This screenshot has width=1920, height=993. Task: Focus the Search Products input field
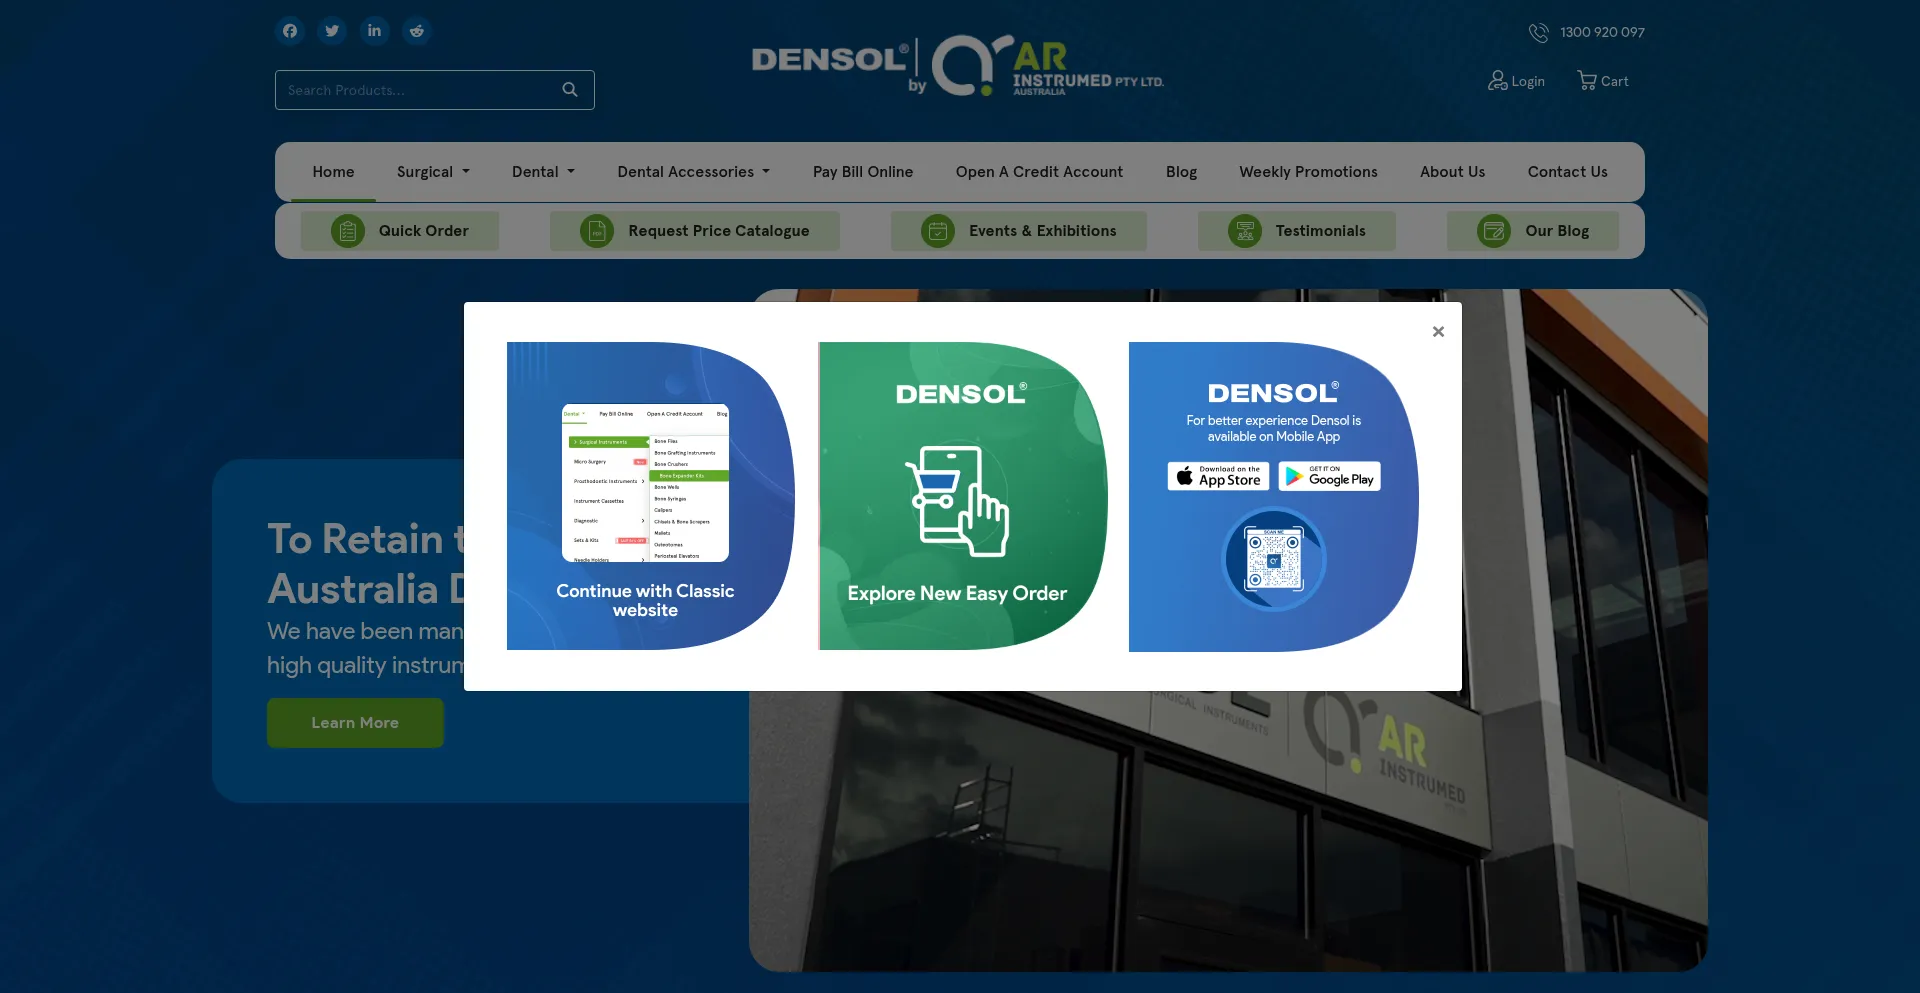click(x=420, y=90)
